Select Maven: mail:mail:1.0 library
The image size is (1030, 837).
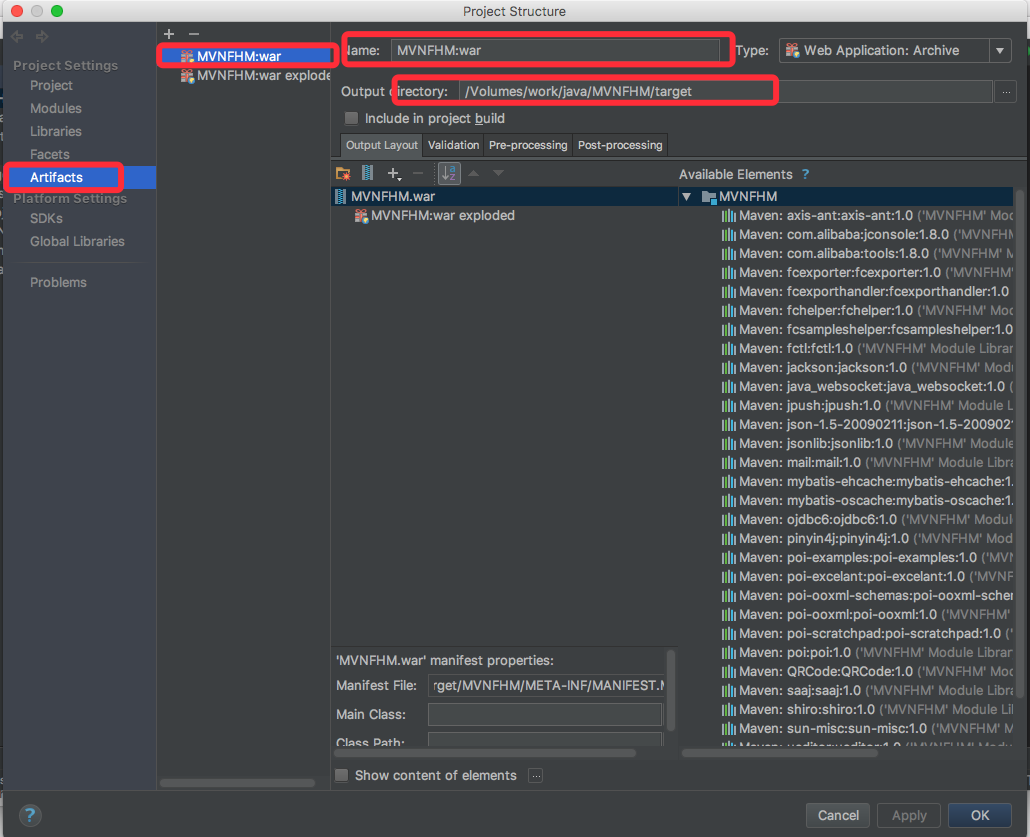866,463
